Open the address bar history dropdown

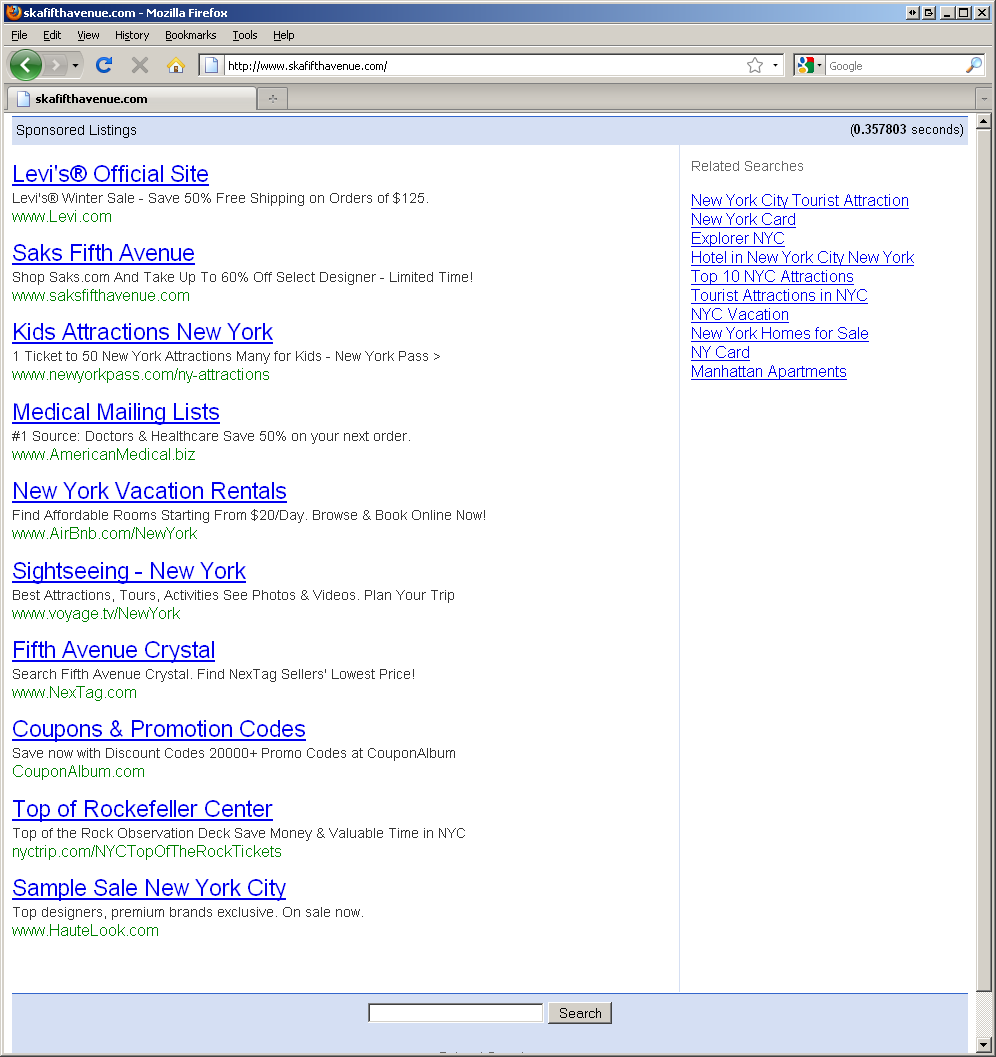775,65
